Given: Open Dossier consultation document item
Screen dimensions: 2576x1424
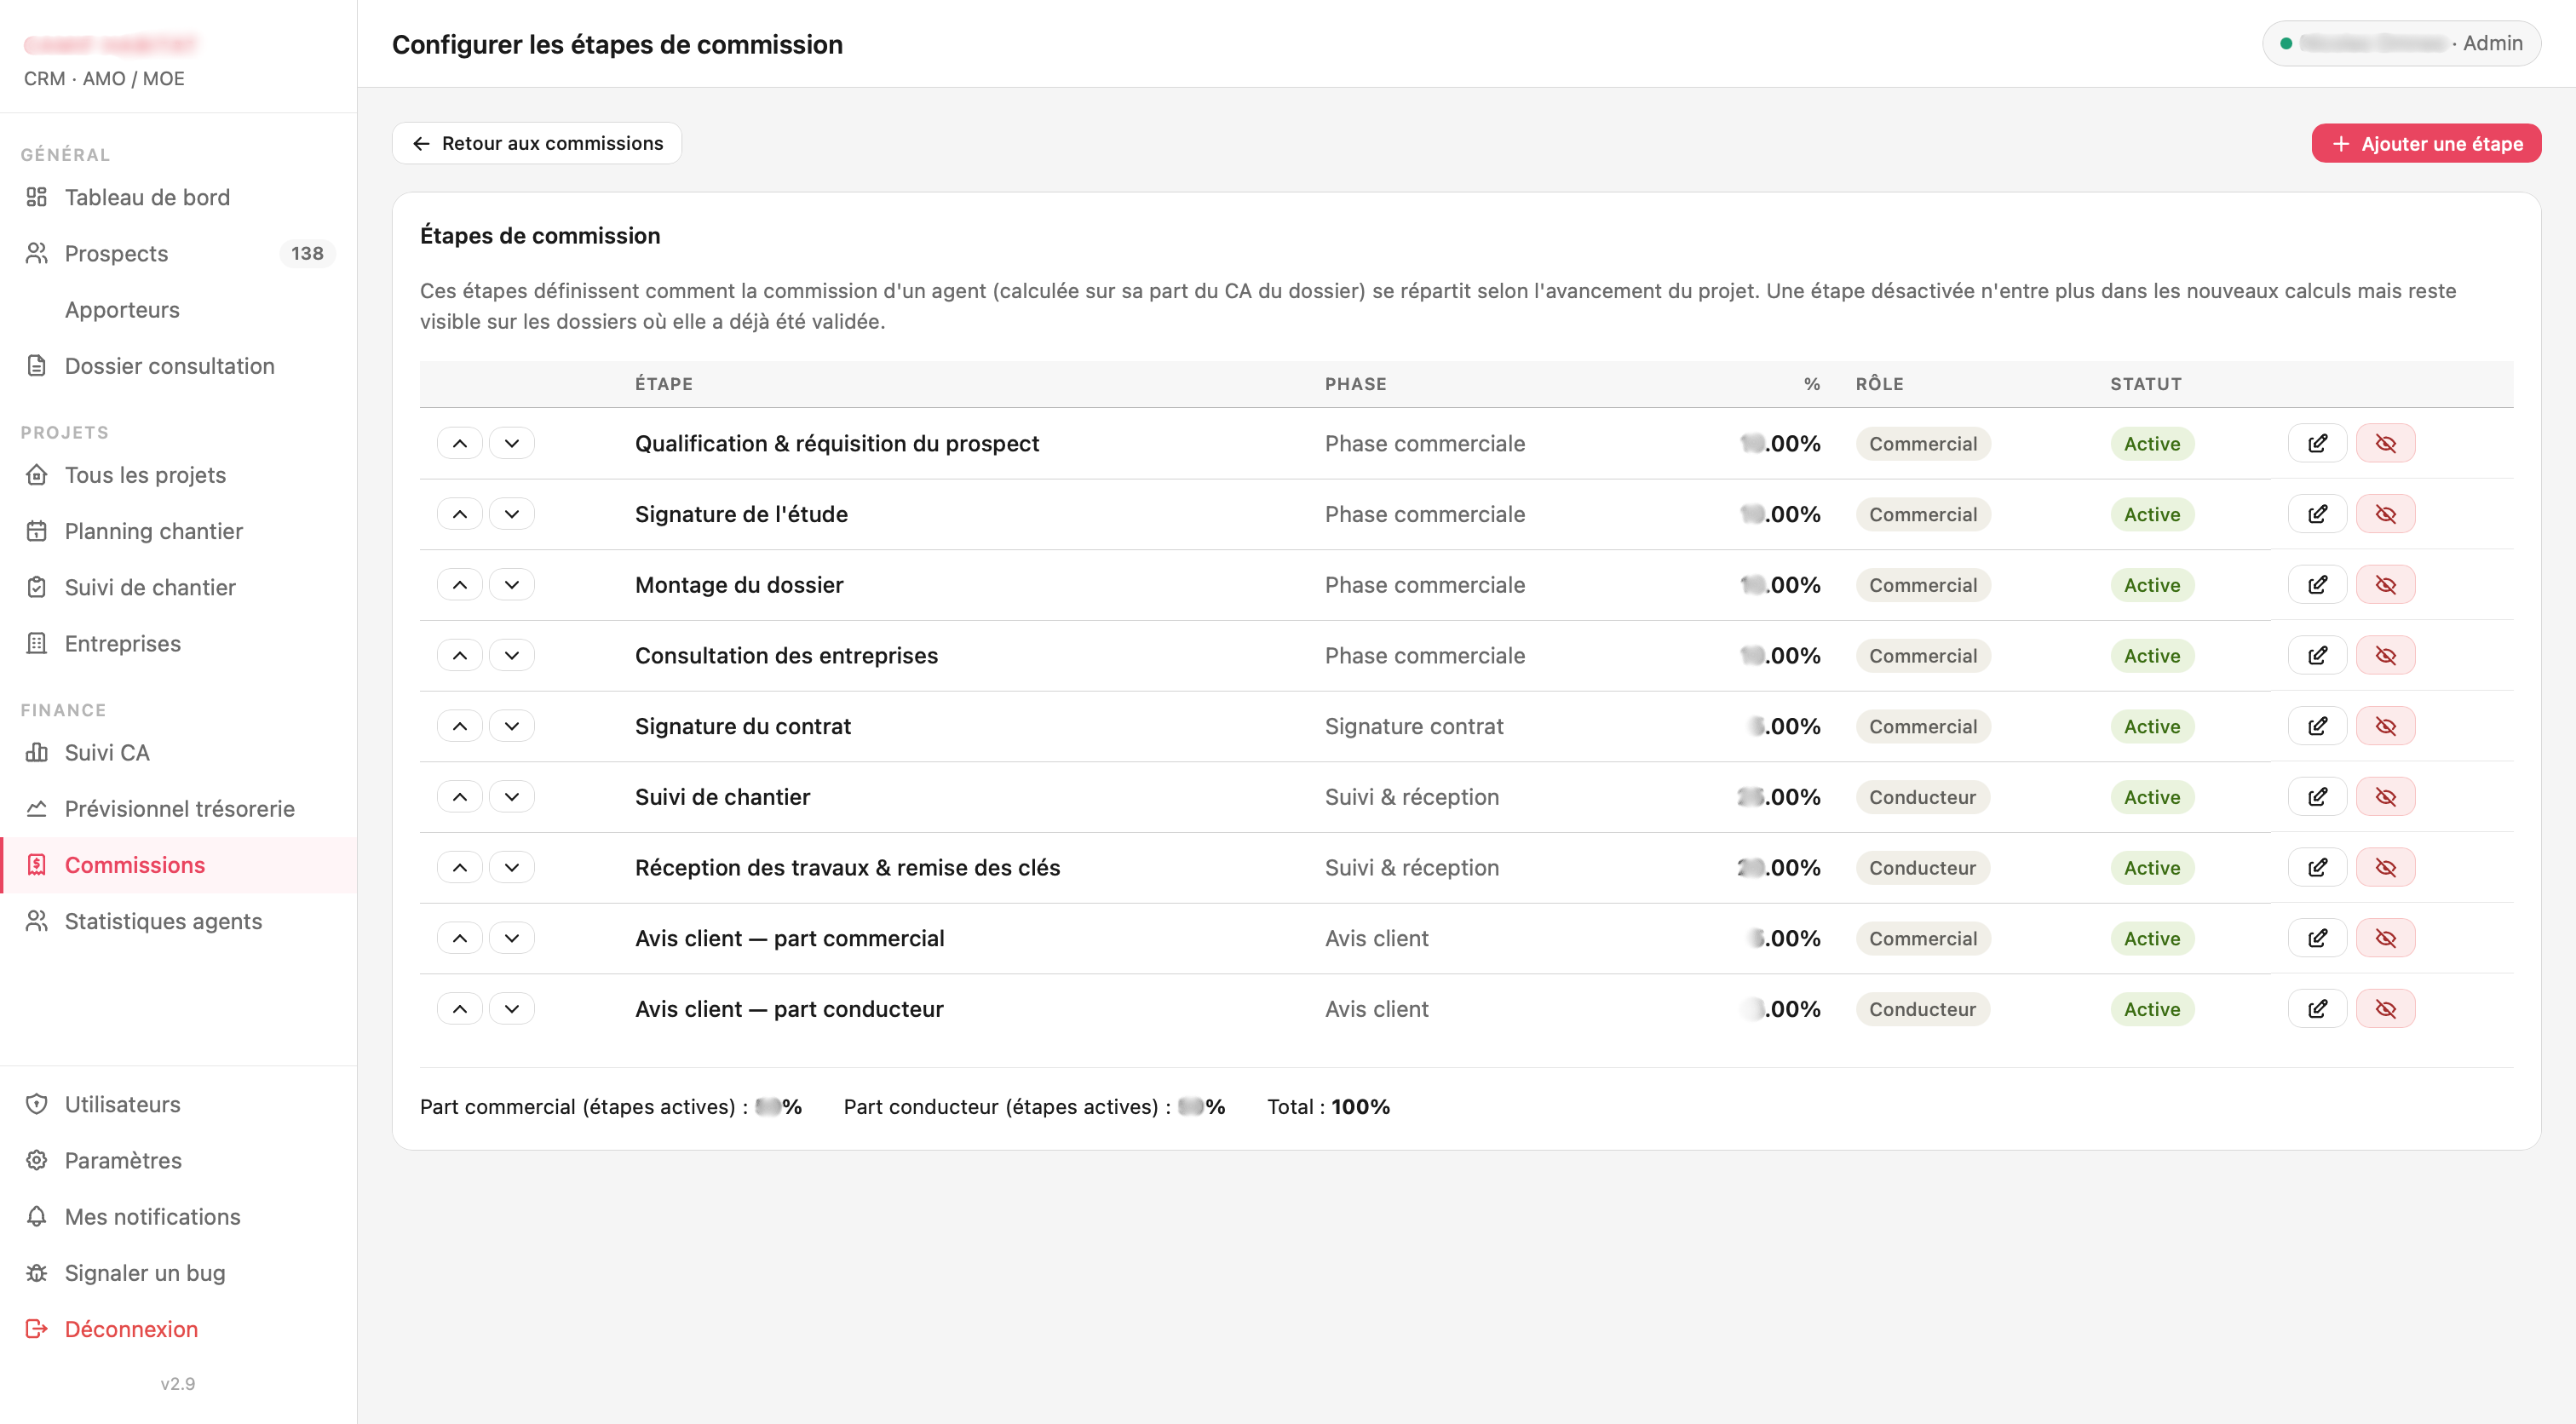Looking at the screenshot, I should [x=178, y=366].
